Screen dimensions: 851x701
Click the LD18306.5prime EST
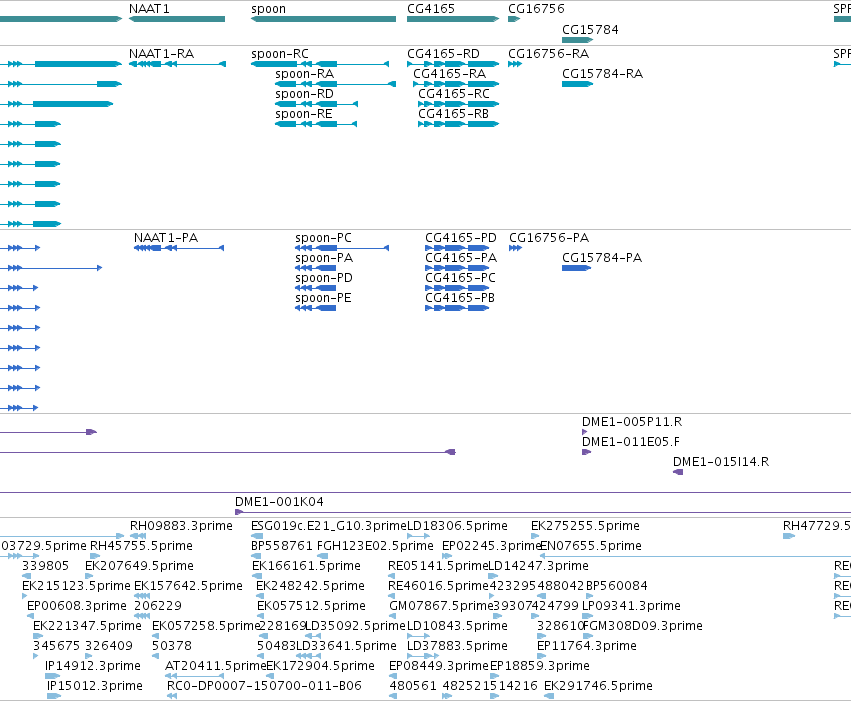(x=419, y=536)
